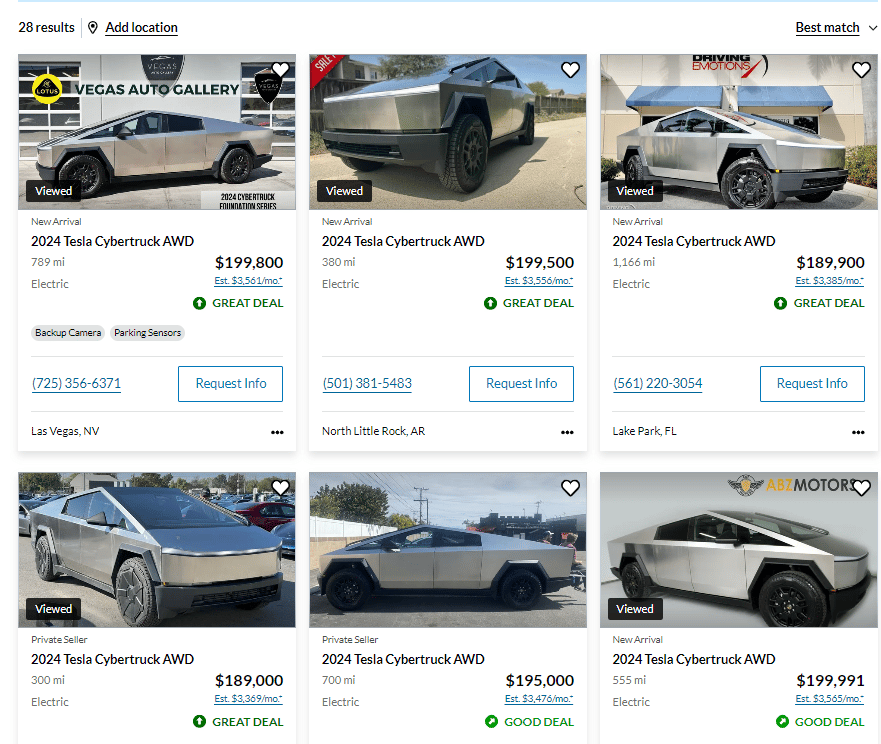Toggle heart on the Lake Park Cybertruck

[861, 70]
